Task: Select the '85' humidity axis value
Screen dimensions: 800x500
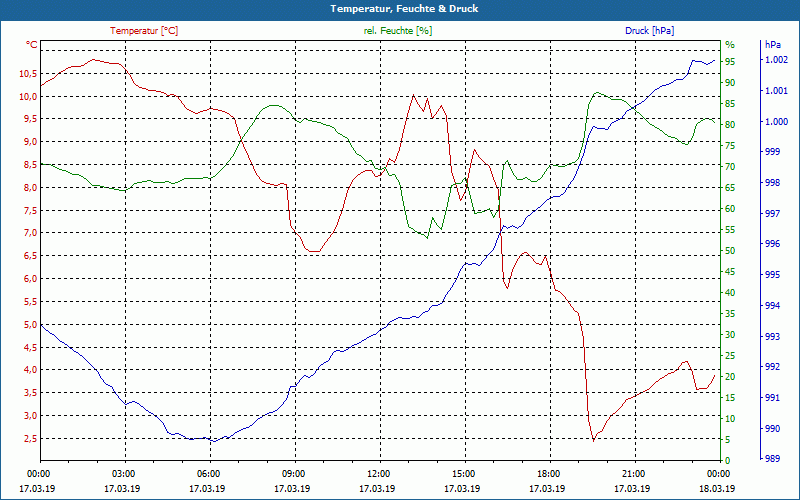Action: click(x=730, y=104)
